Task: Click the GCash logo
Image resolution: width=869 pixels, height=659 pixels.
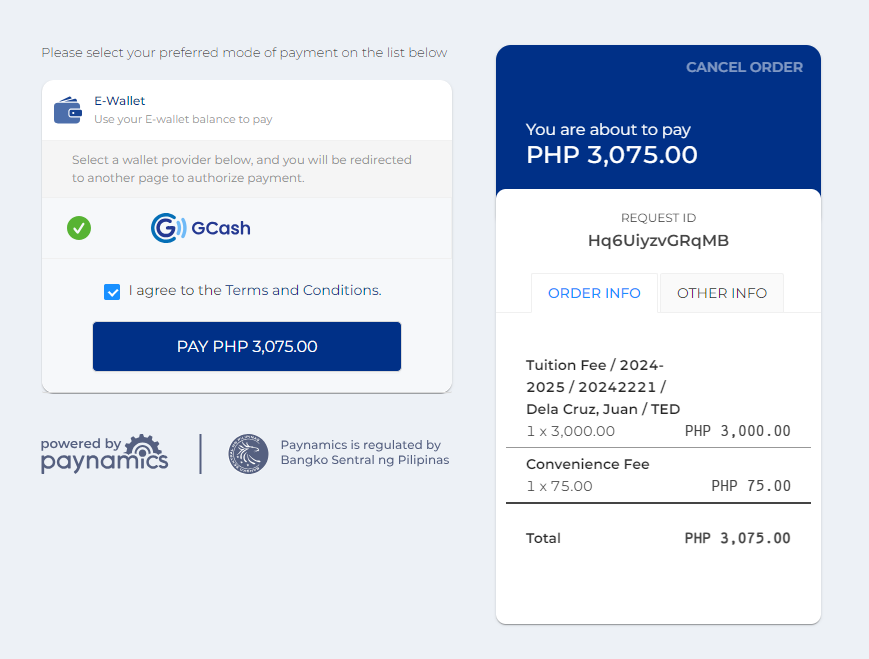Action: click(x=201, y=228)
